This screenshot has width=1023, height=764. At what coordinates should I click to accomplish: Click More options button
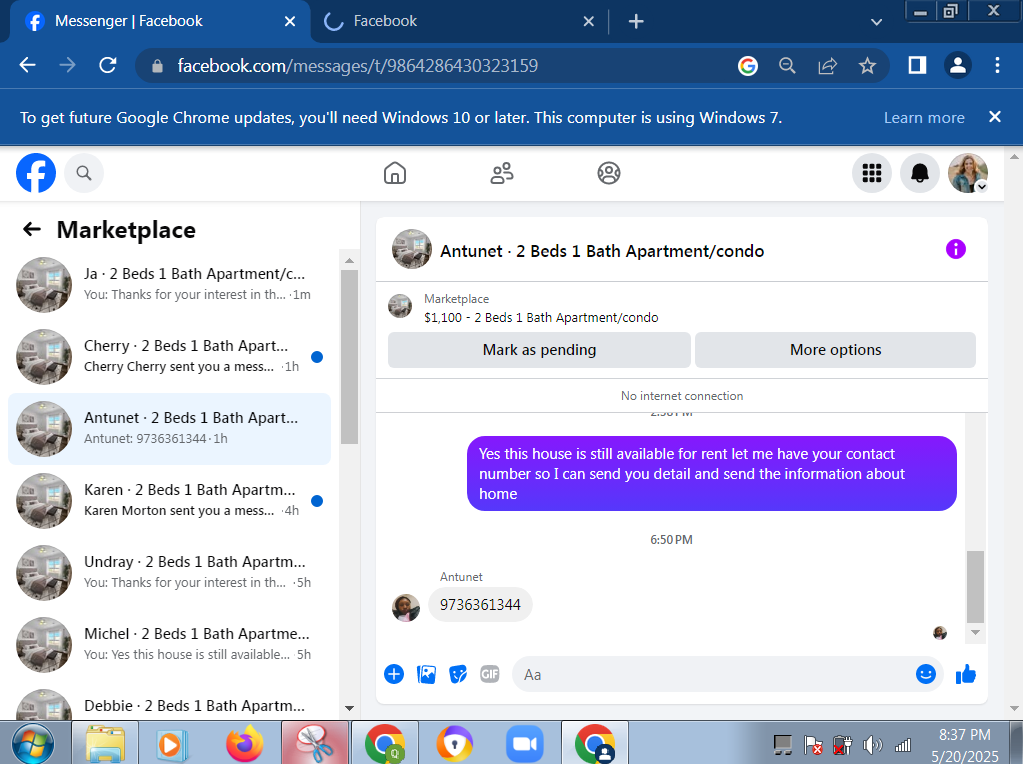pos(835,350)
